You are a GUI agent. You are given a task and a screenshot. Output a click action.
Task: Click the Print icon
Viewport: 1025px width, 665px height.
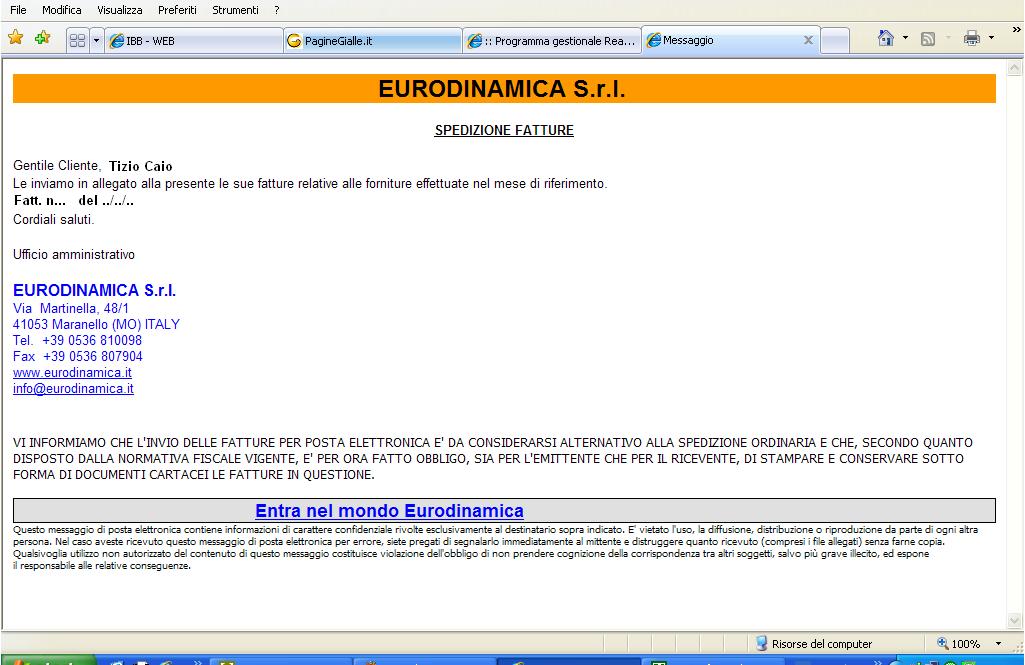(972, 38)
